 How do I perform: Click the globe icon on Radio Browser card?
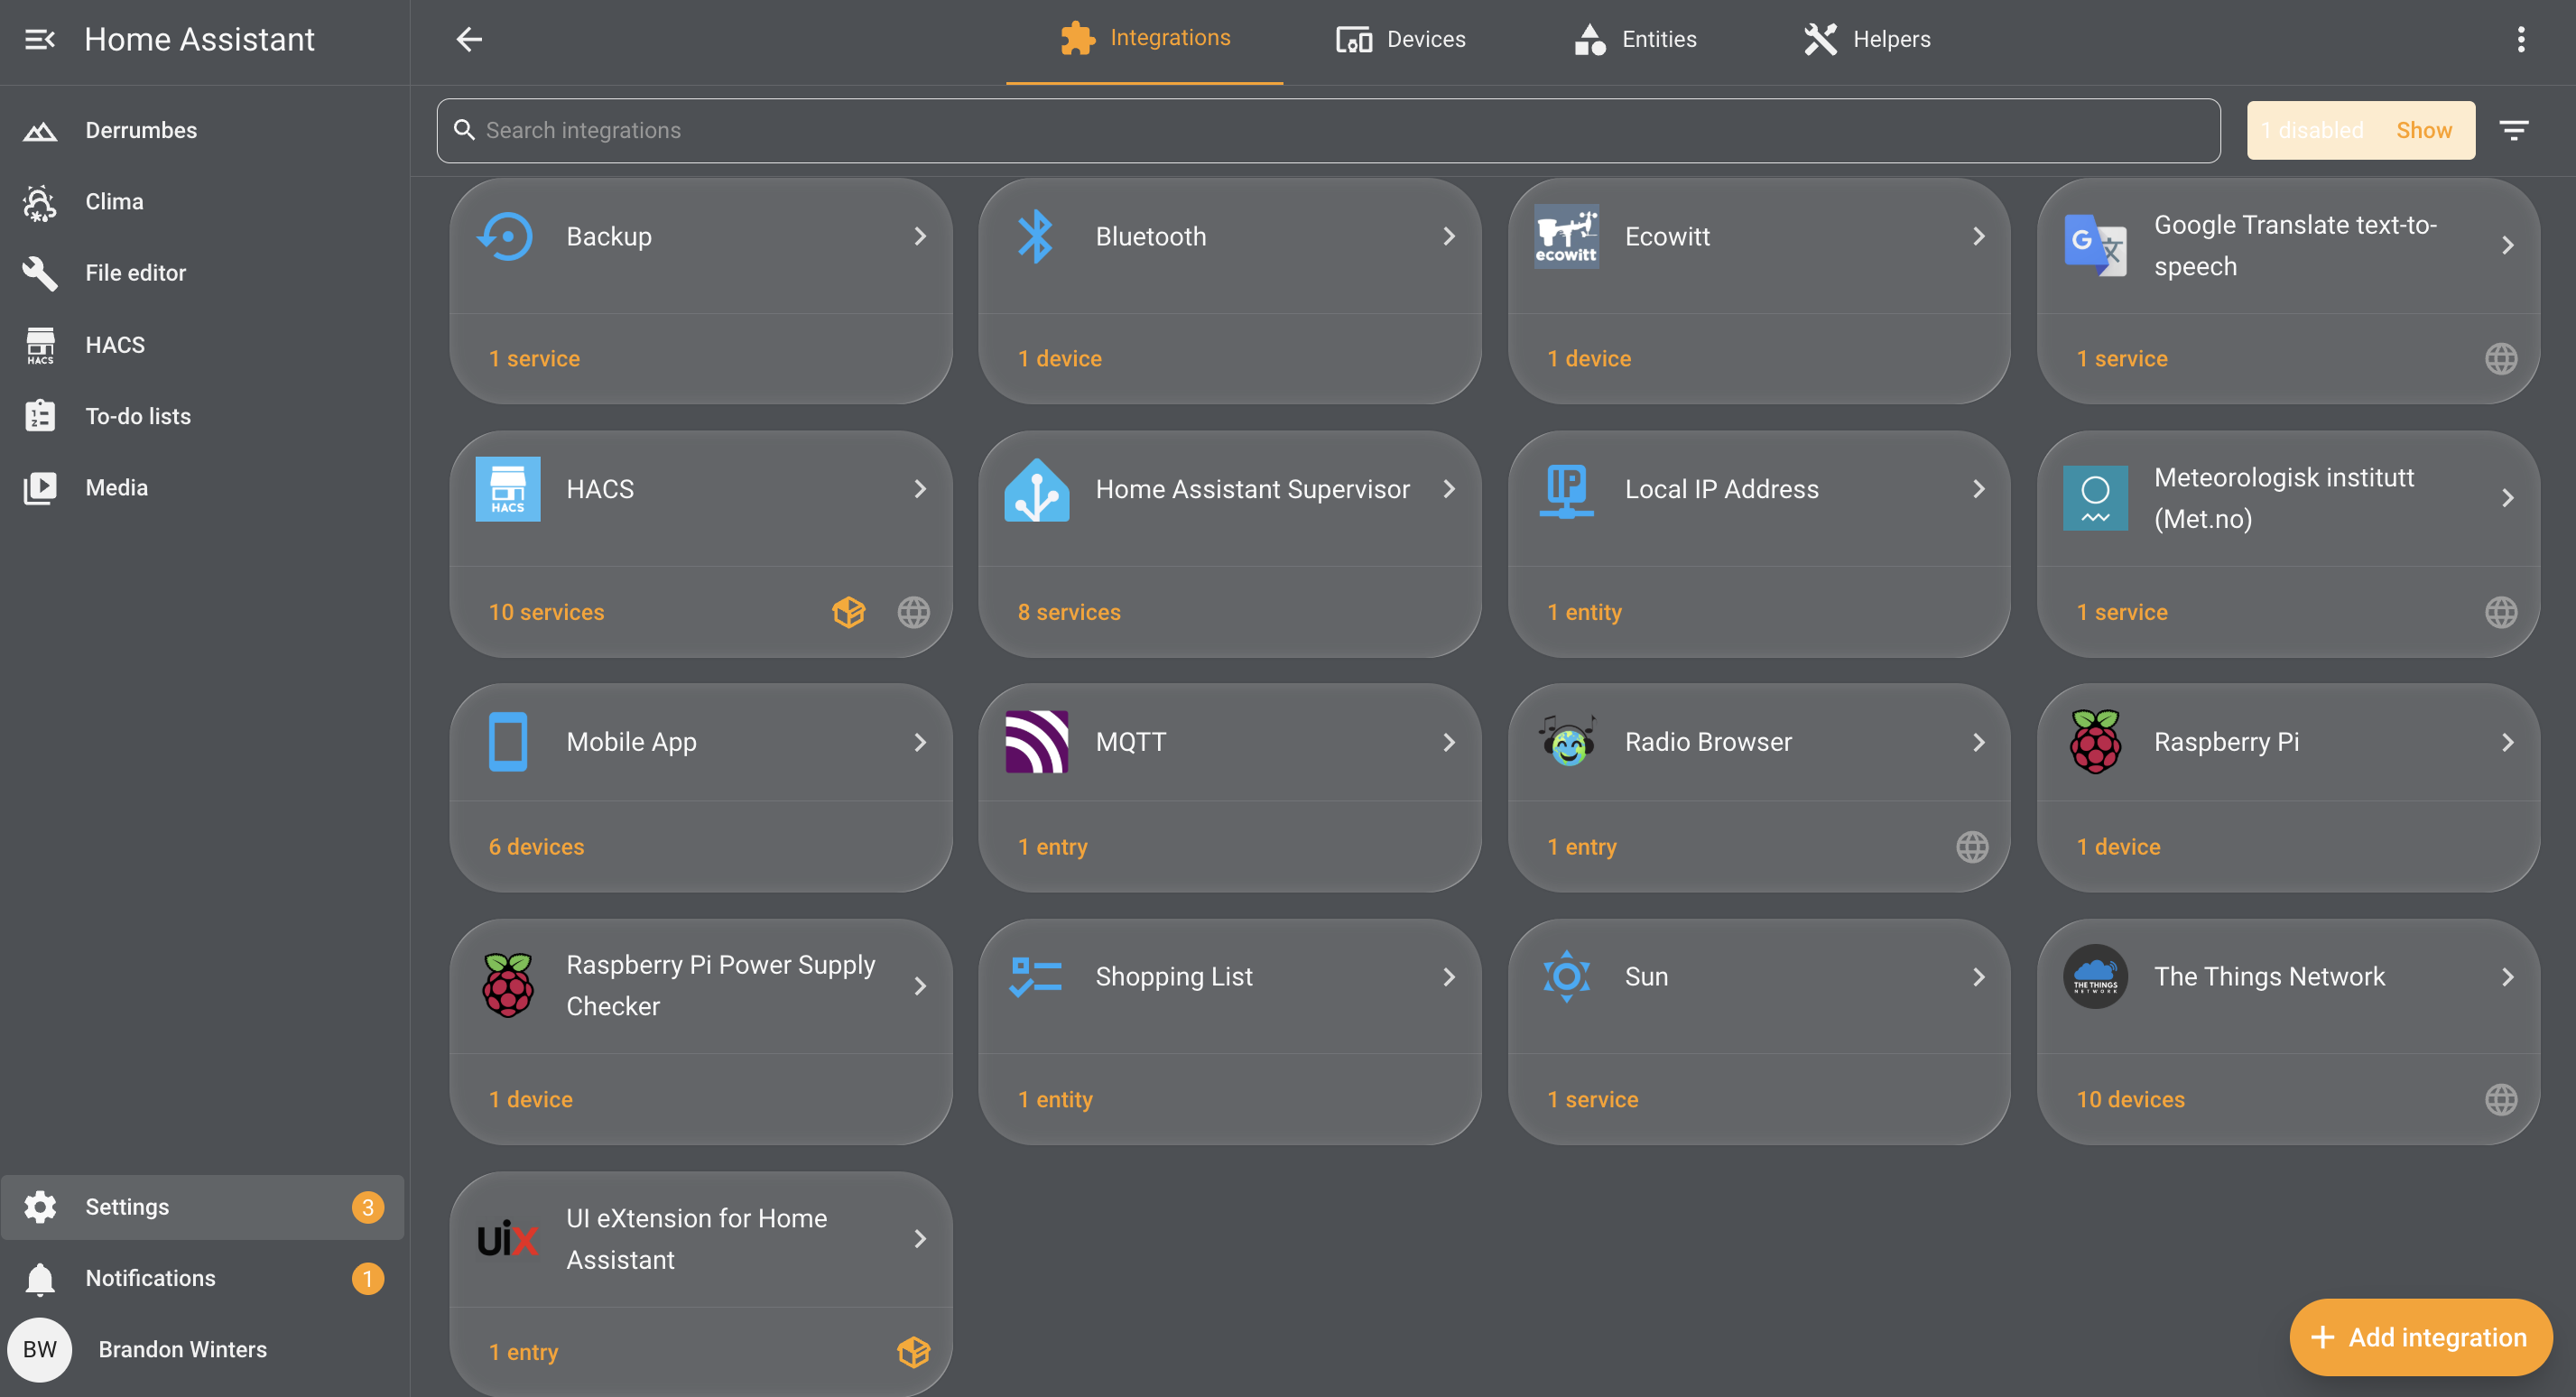point(1972,847)
